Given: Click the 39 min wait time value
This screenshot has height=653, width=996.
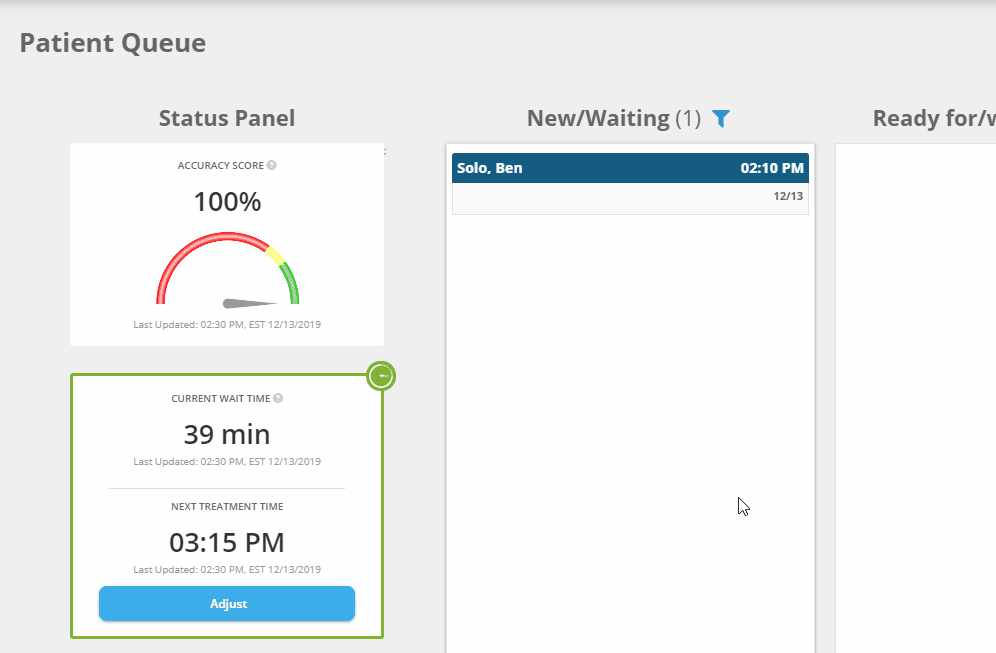Looking at the screenshot, I should 227,434.
